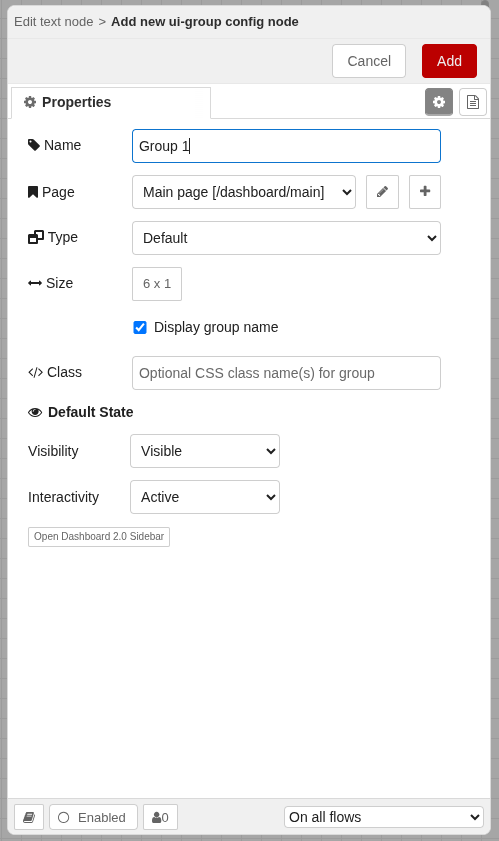The height and width of the screenshot is (841, 499).
Task: Go back to Edit text node breadcrumb
Action: pos(54,22)
